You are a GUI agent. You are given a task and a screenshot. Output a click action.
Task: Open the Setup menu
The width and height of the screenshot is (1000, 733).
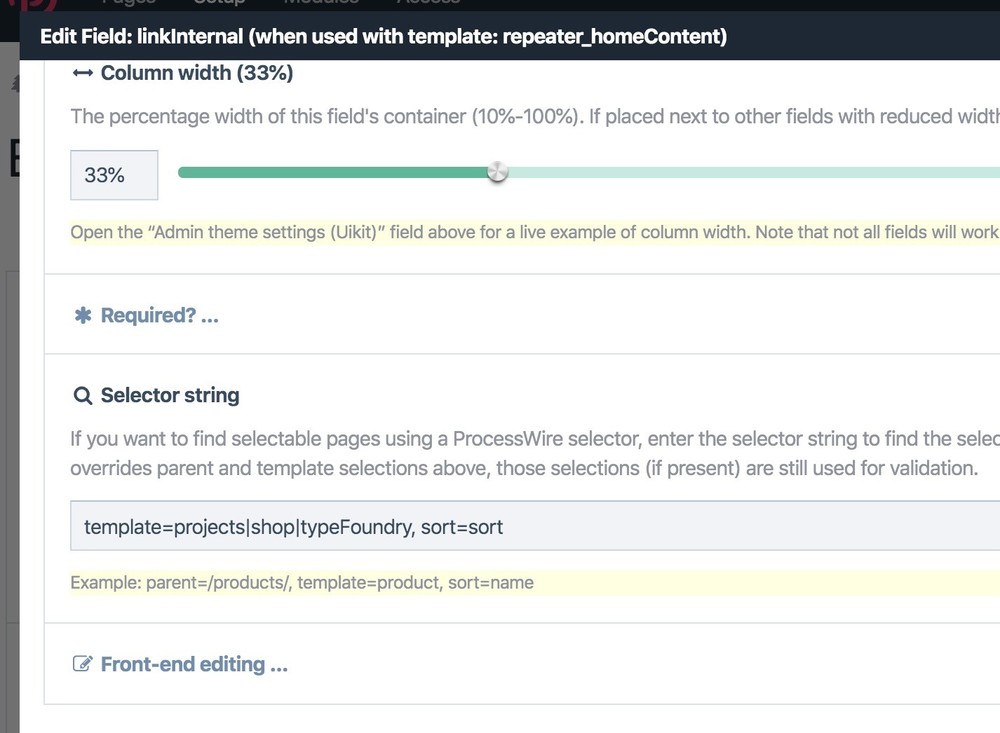click(x=217, y=3)
